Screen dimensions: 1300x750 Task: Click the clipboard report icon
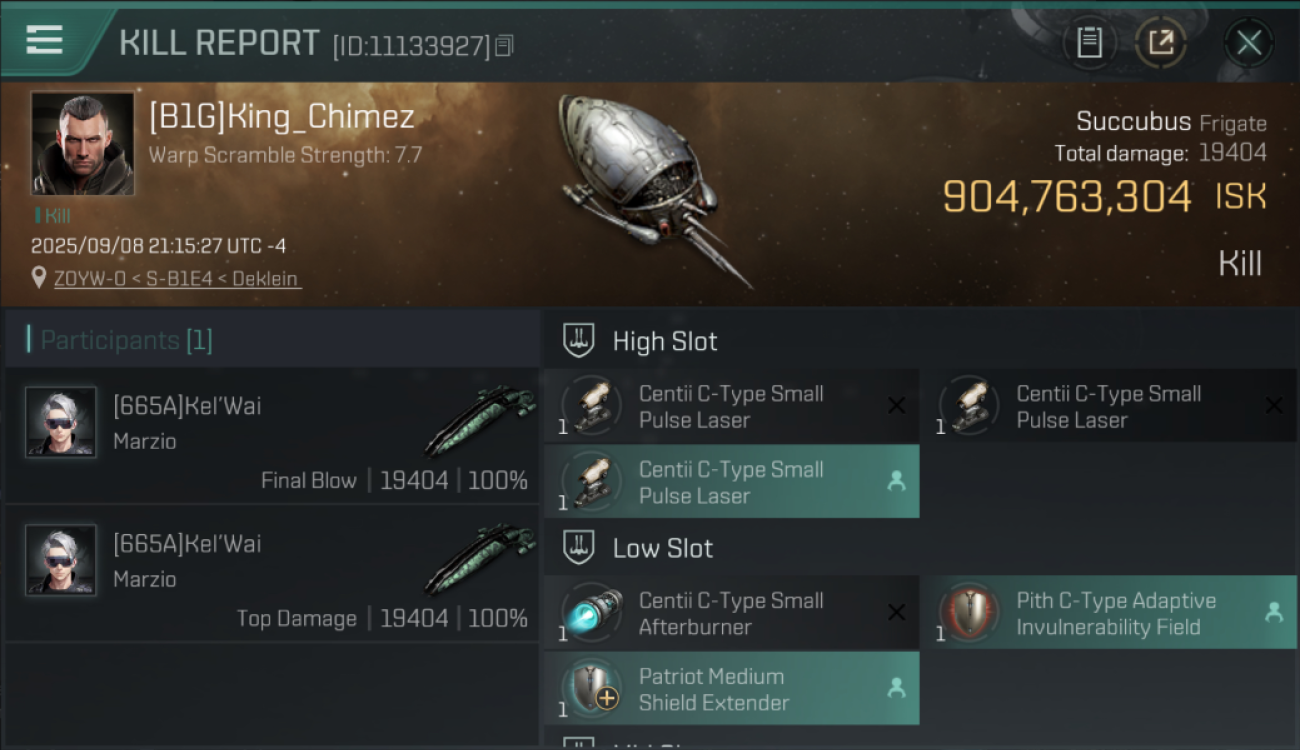point(1089,43)
